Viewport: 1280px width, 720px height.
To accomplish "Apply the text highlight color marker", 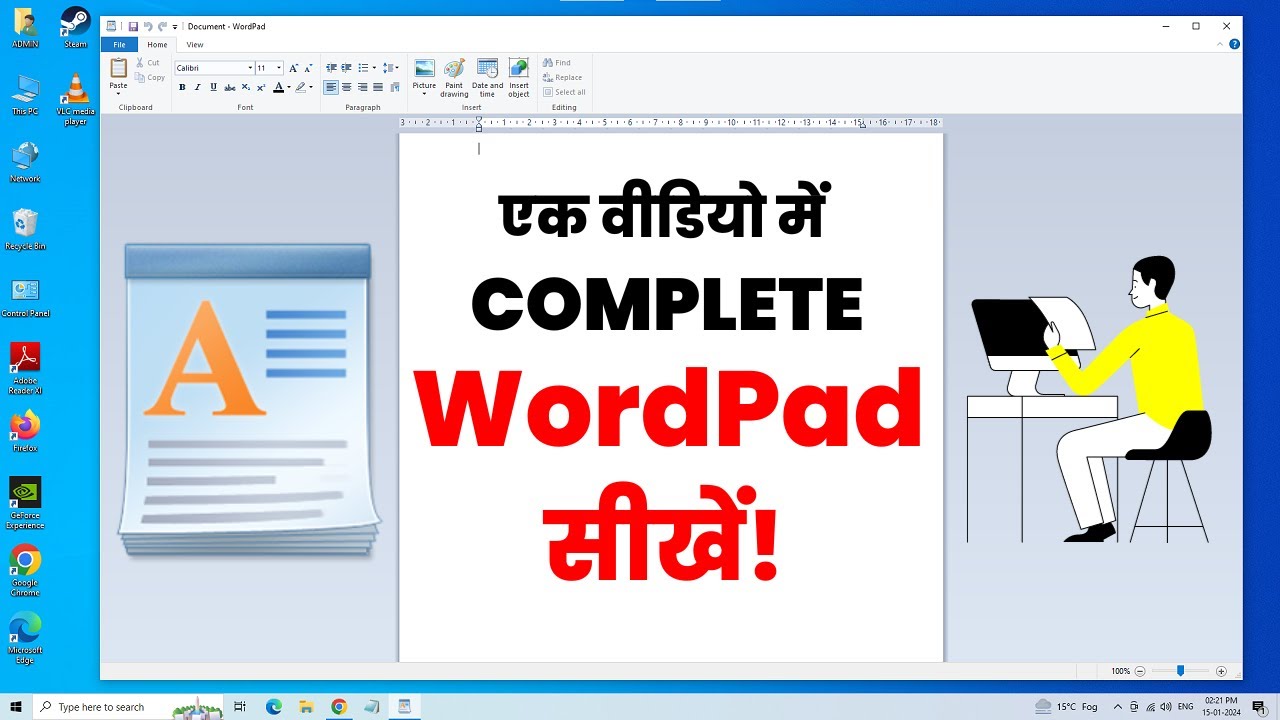I will point(300,87).
